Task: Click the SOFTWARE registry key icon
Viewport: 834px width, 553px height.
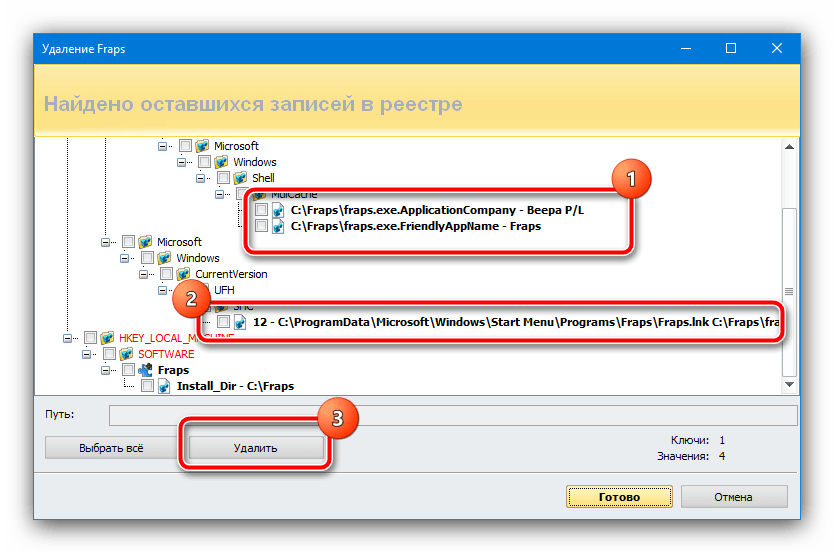Action: (x=126, y=354)
